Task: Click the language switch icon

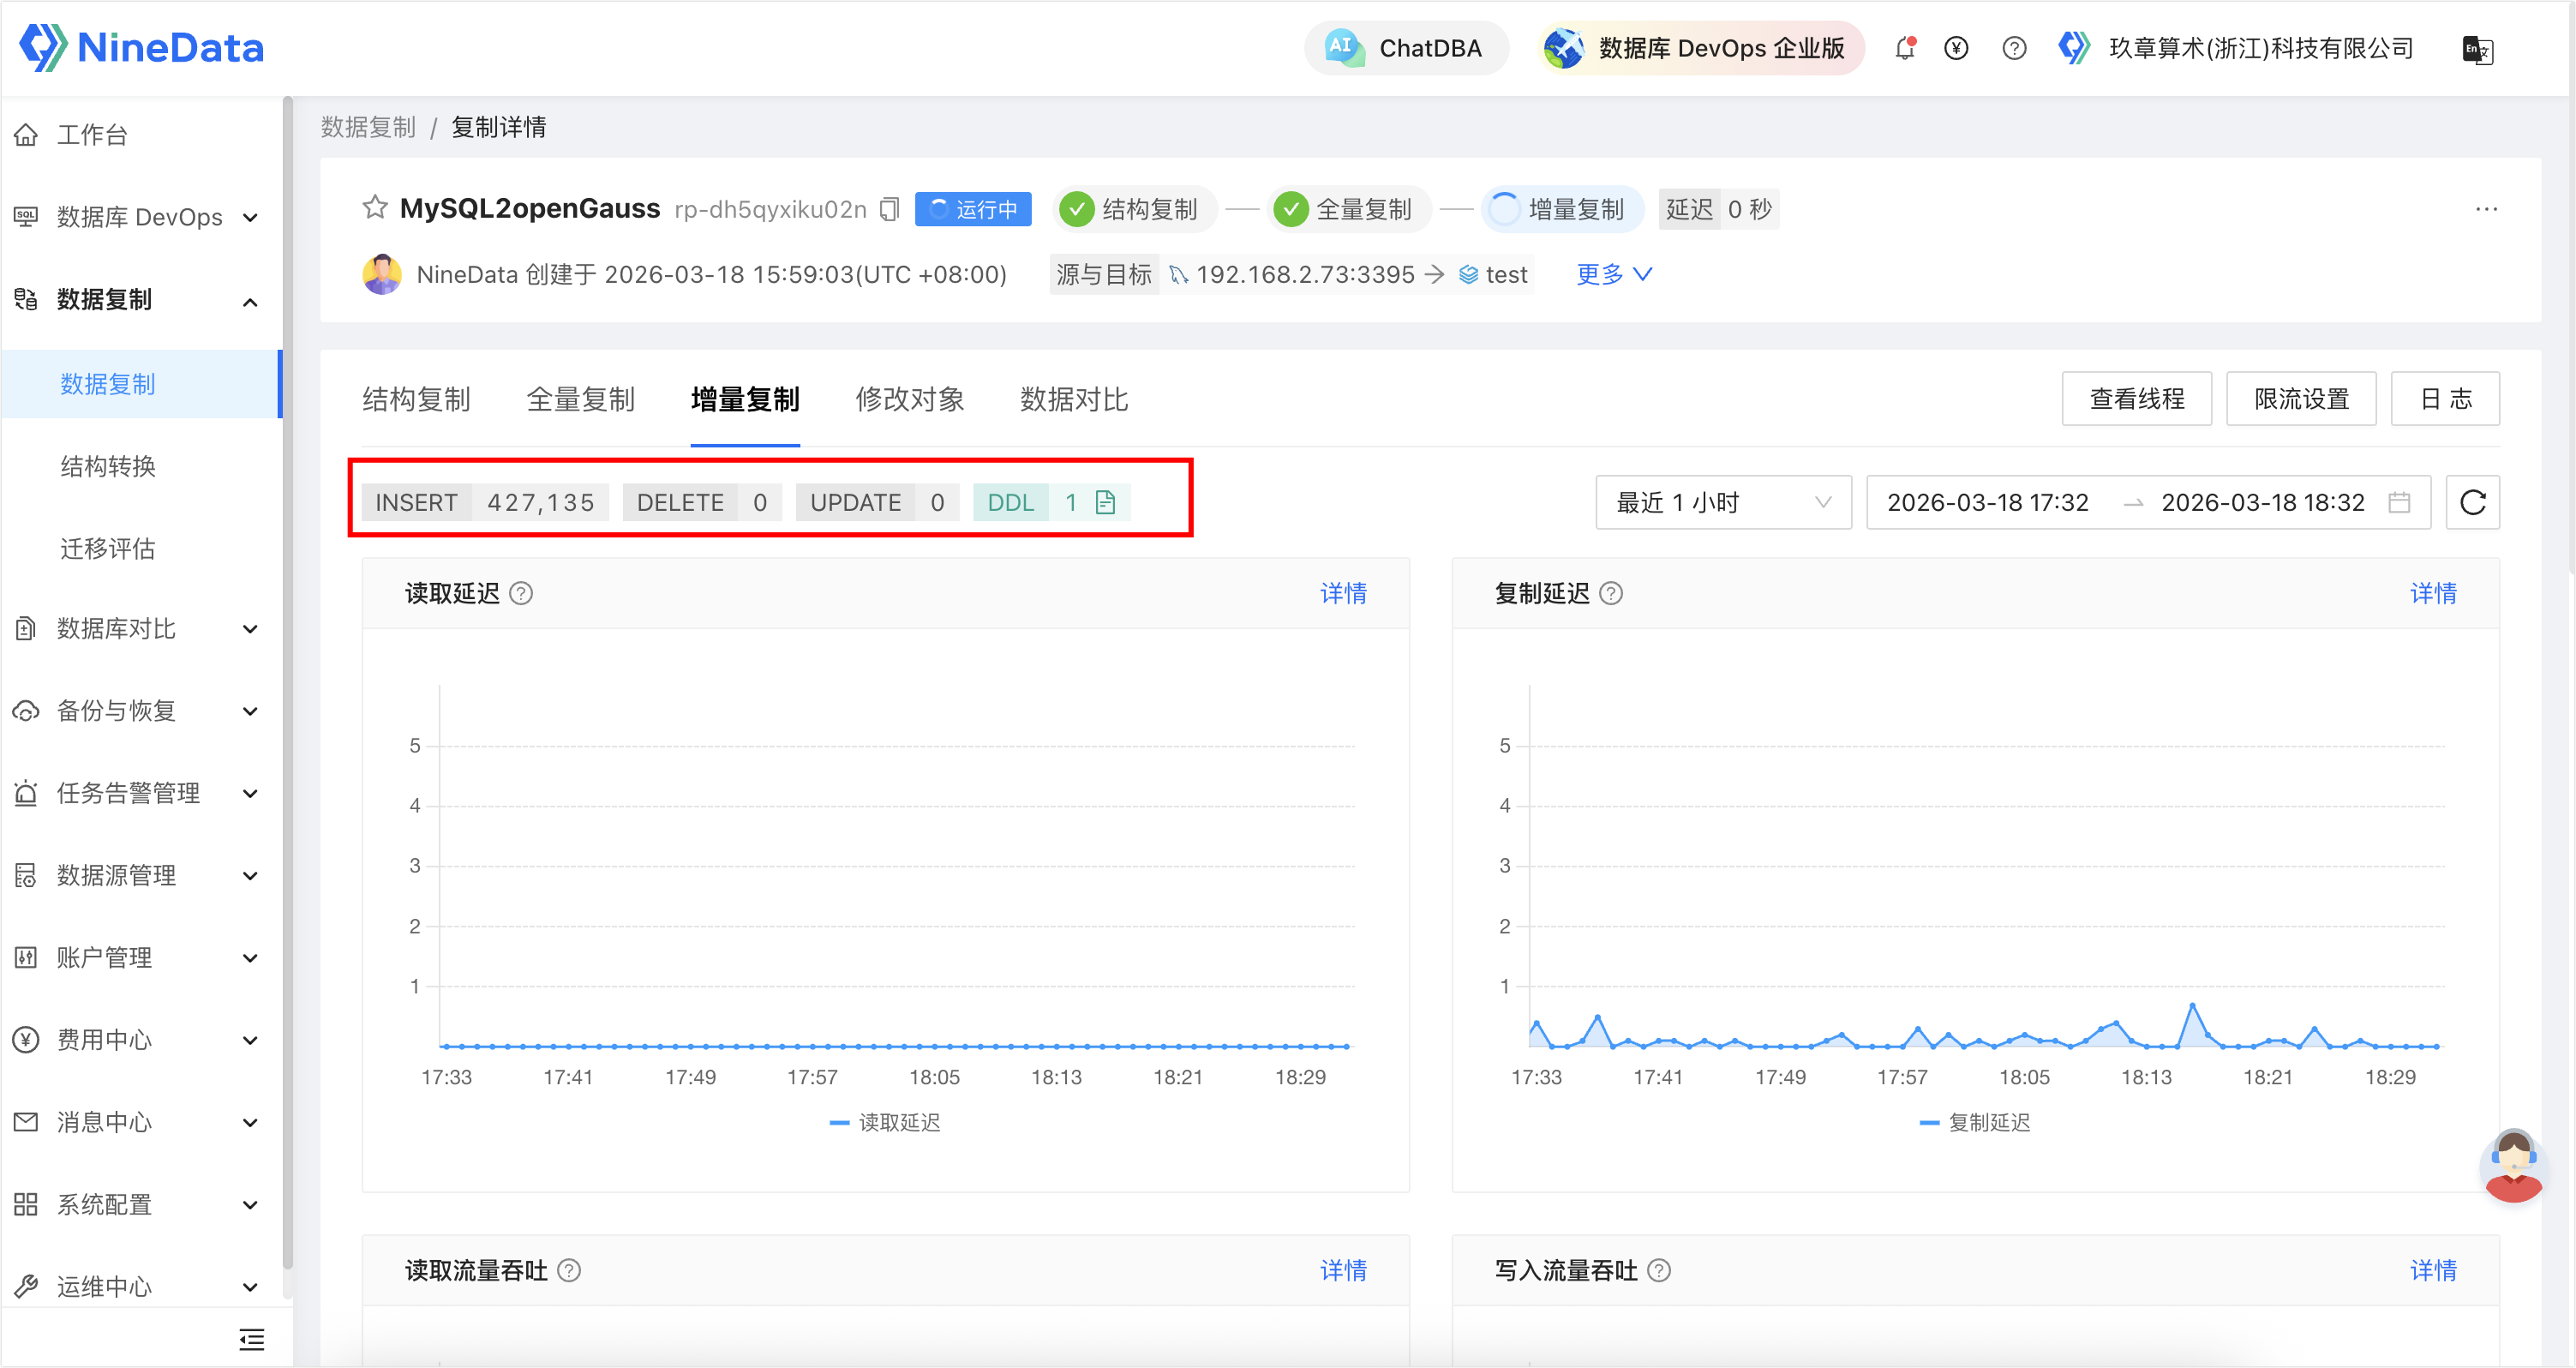Action: coord(2477,49)
